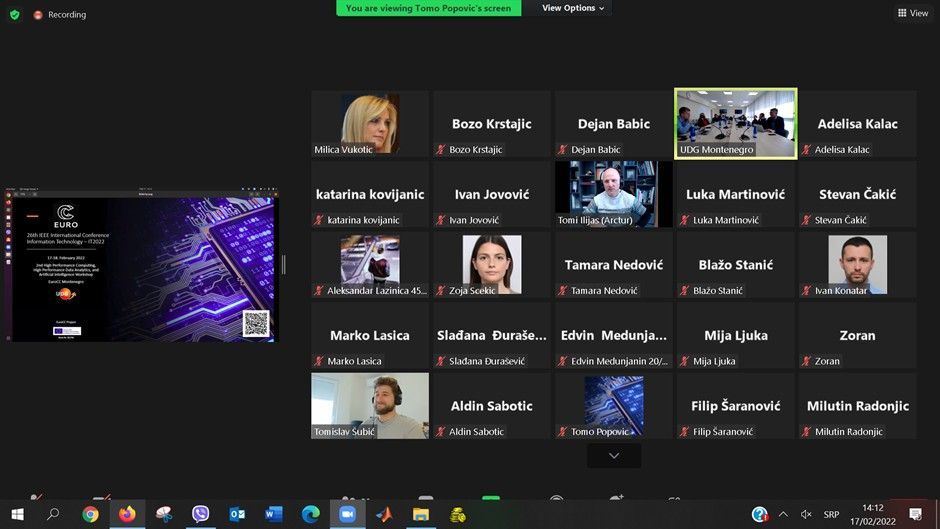Click the Zoom icon in the taskbar
This screenshot has width=940, height=529.
click(x=347, y=514)
